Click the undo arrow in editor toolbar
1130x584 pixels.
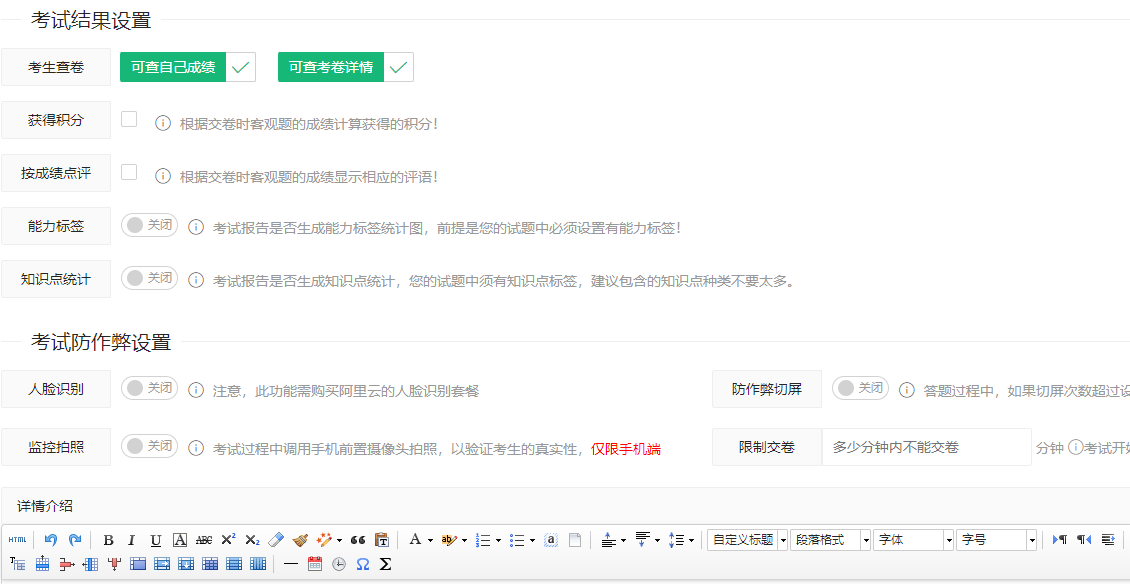coord(51,540)
